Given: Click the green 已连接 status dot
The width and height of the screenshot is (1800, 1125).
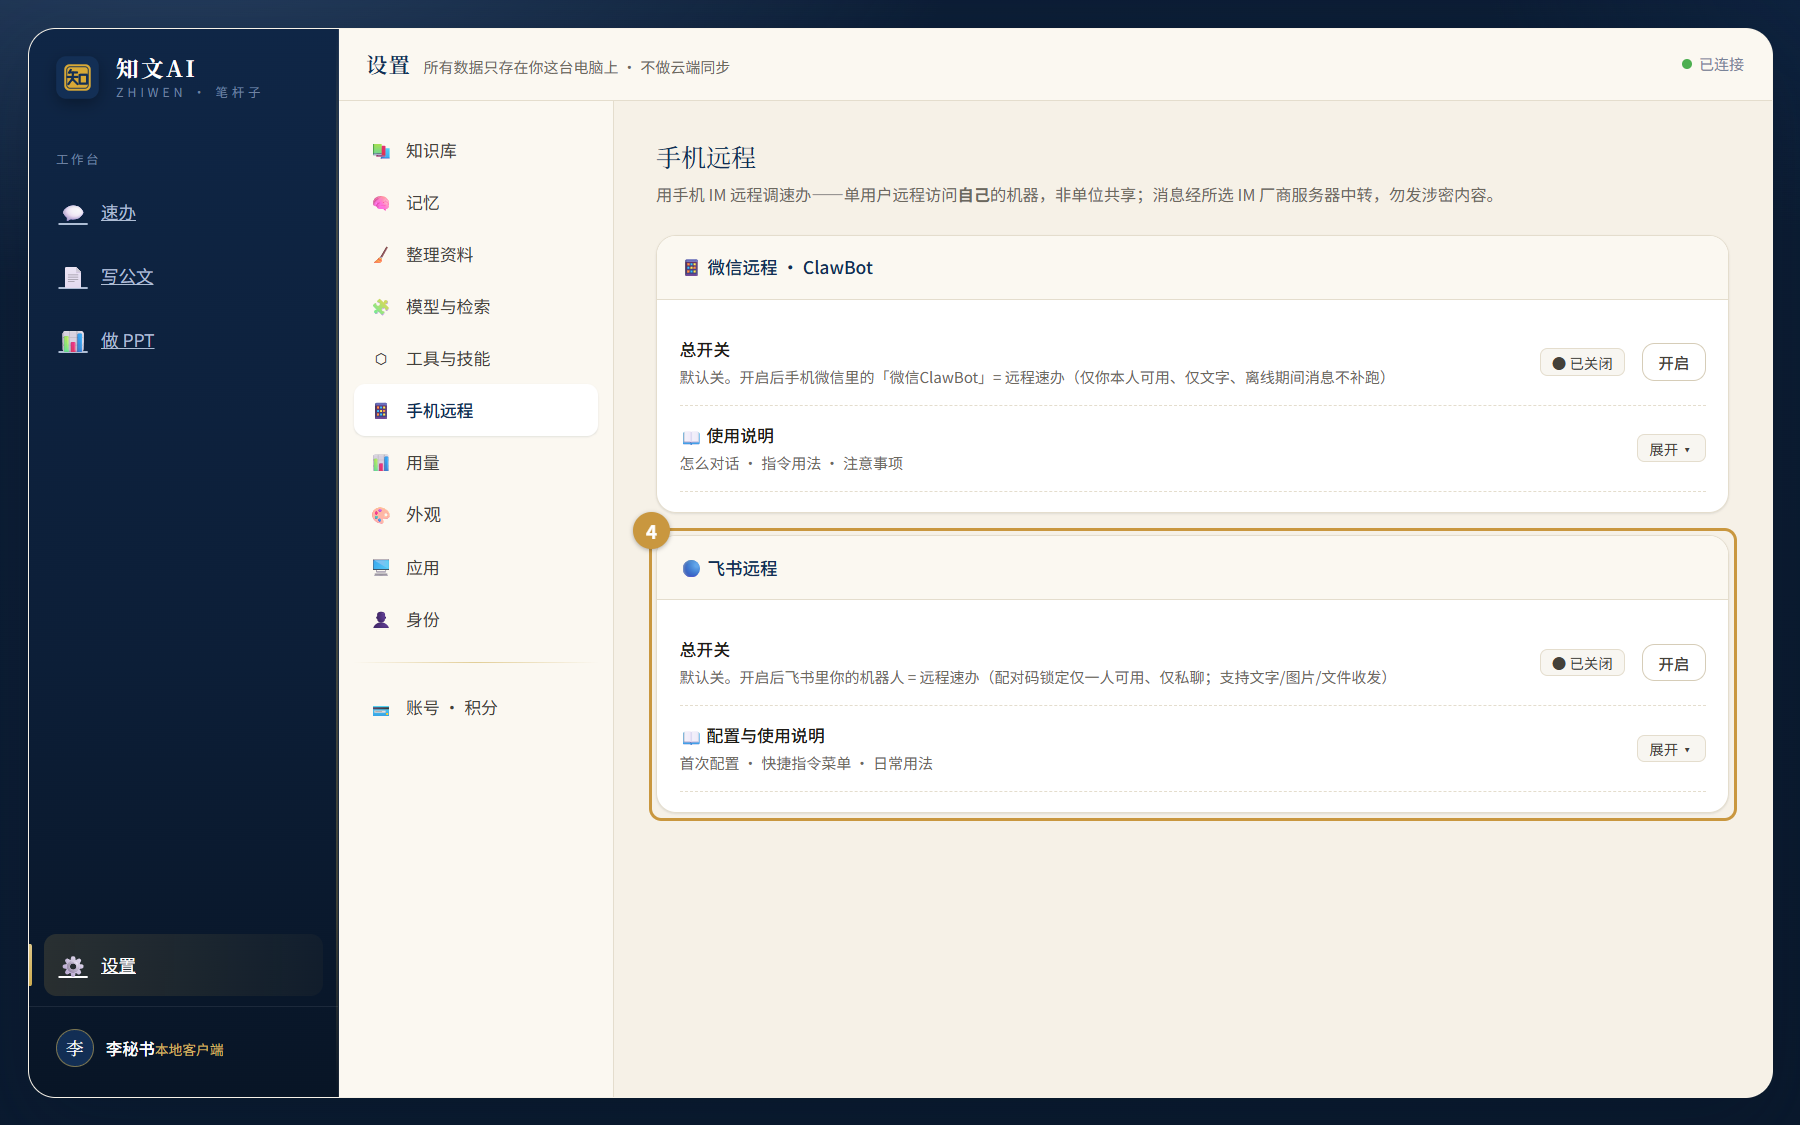Looking at the screenshot, I should point(1687,64).
